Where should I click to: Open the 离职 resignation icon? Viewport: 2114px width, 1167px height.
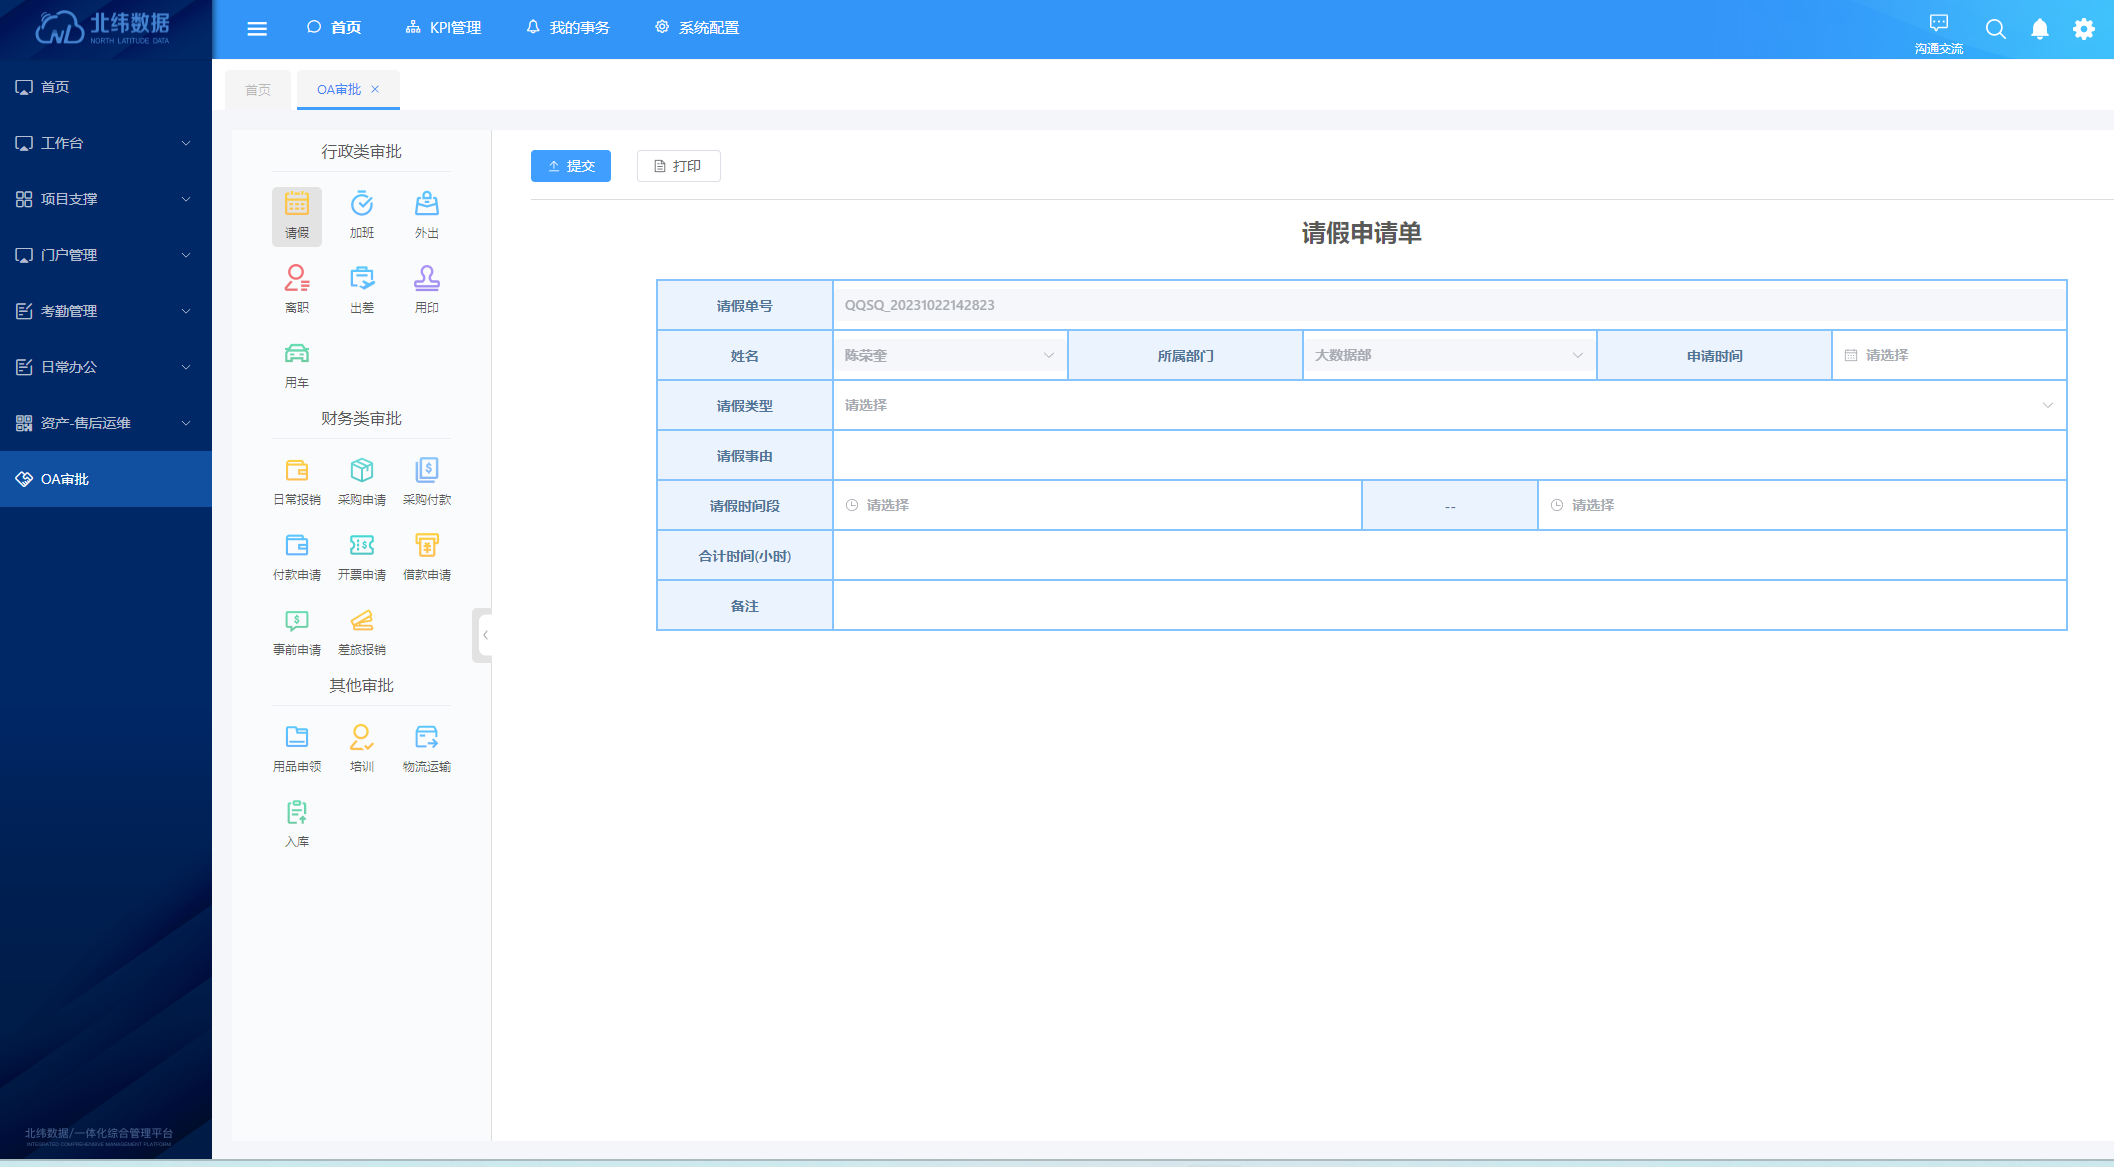coord(297,289)
